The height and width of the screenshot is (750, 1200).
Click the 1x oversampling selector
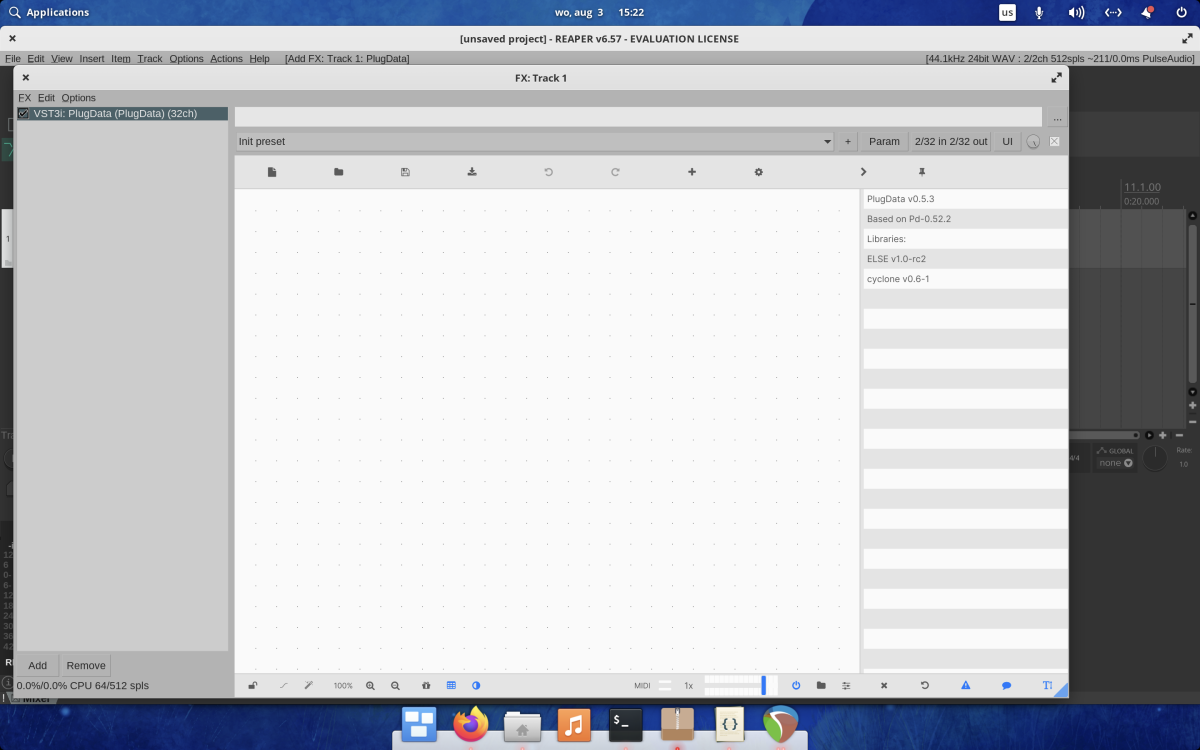coord(688,686)
